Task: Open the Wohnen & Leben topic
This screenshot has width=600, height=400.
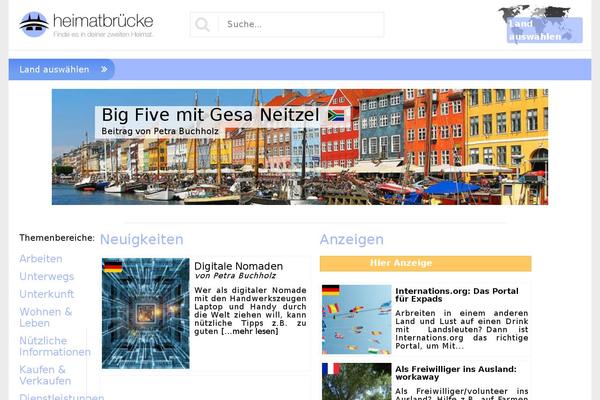Action: click(46, 317)
